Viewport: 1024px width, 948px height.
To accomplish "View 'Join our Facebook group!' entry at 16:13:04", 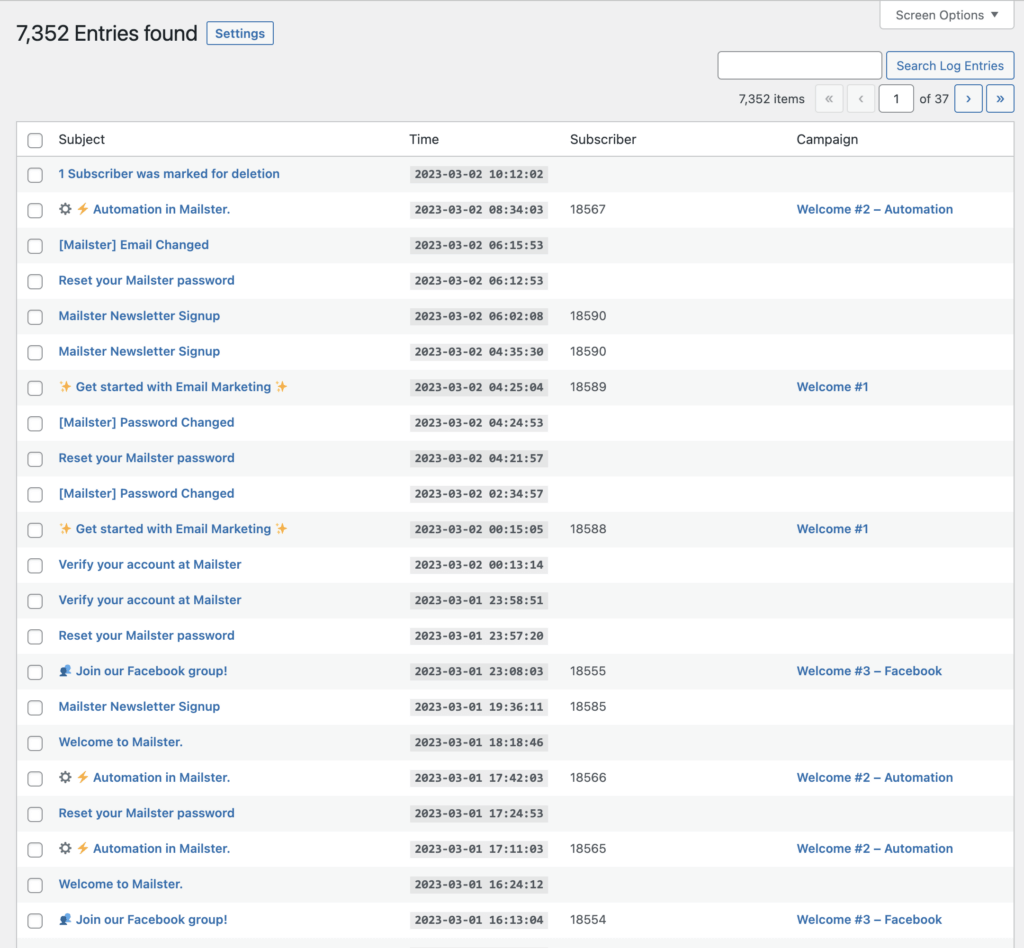I will [x=151, y=920].
